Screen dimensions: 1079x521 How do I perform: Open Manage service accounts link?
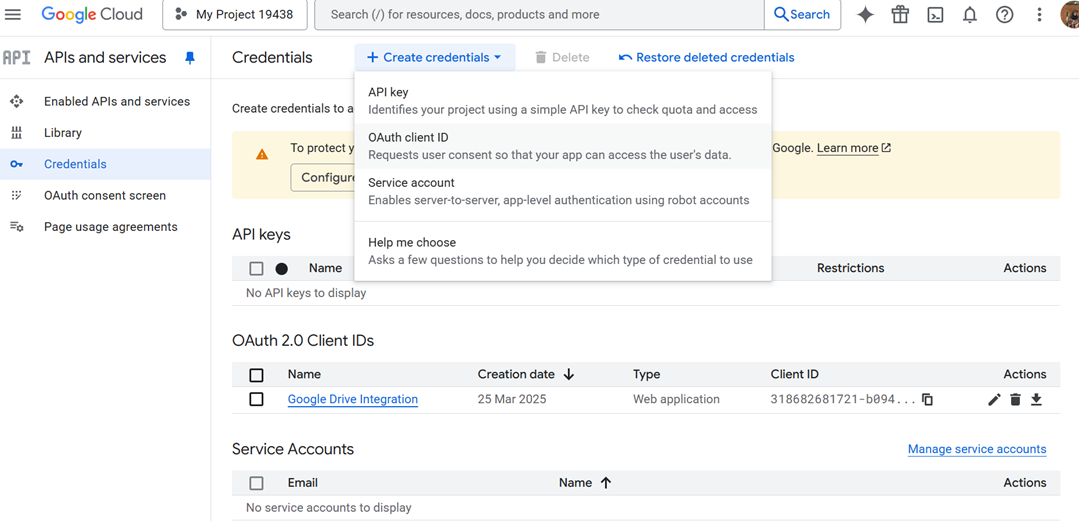click(976, 450)
